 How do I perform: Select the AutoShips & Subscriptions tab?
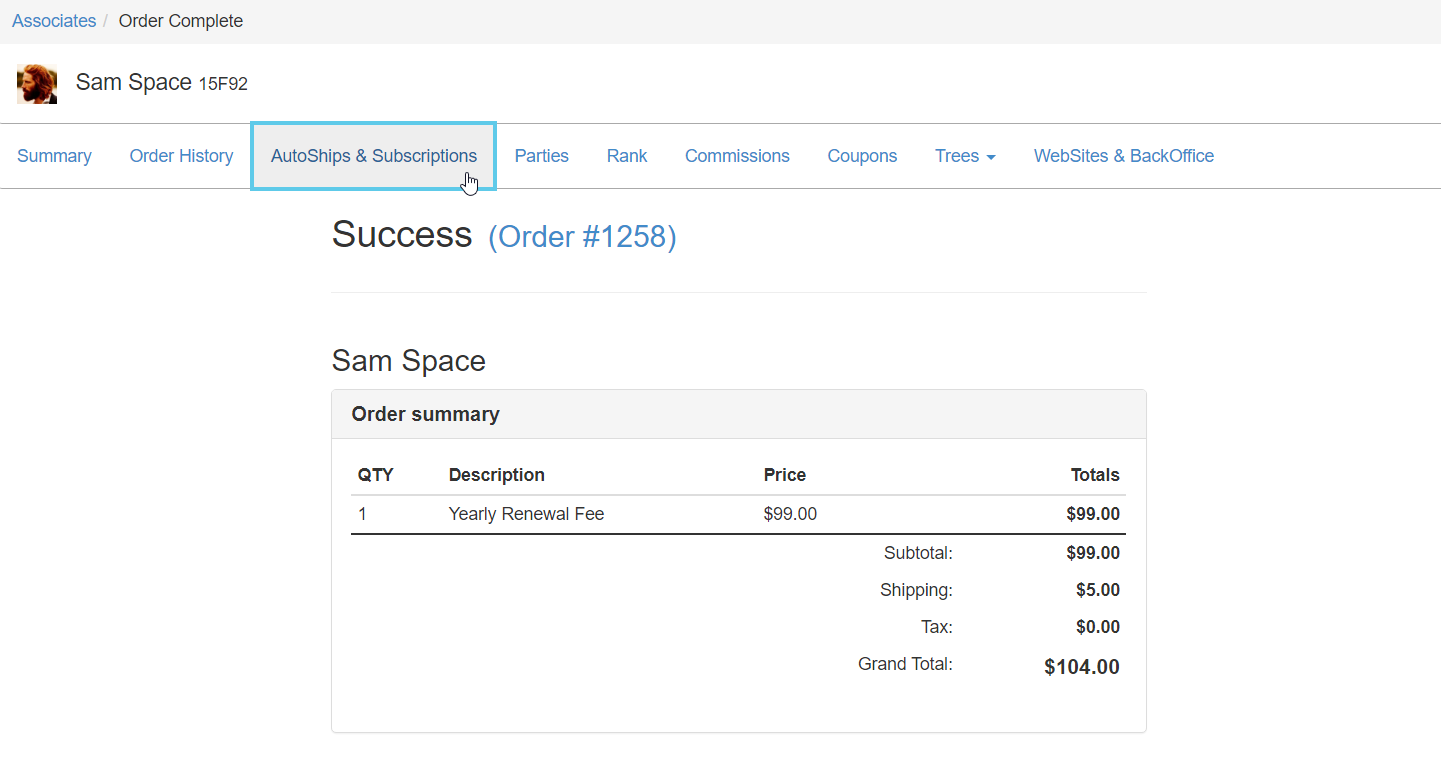coord(373,156)
